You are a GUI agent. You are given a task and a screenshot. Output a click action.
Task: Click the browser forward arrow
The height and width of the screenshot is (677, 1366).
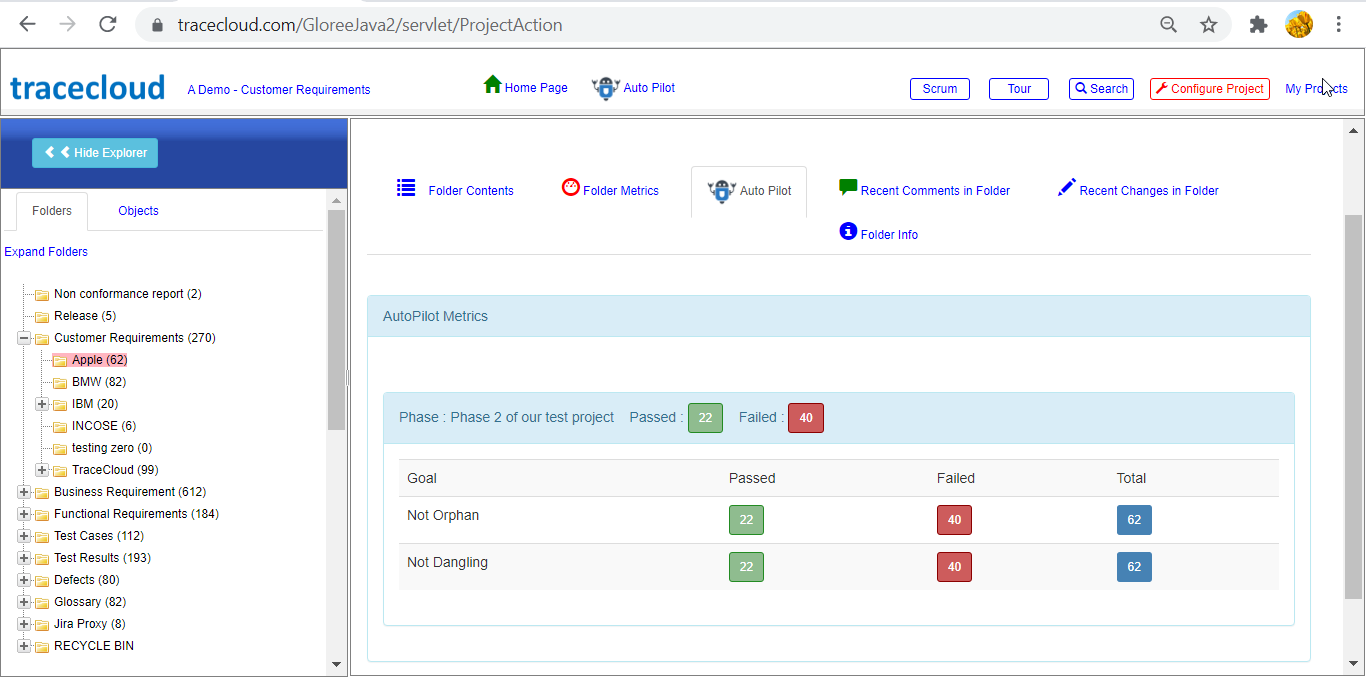pyautogui.click(x=68, y=25)
